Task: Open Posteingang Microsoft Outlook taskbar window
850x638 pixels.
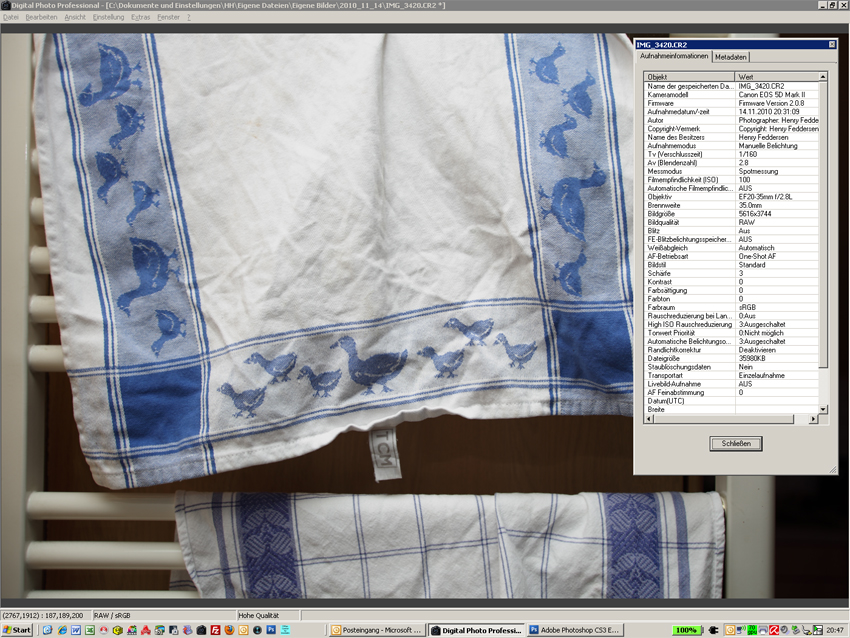Action: pyautogui.click(x=377, y=630)
